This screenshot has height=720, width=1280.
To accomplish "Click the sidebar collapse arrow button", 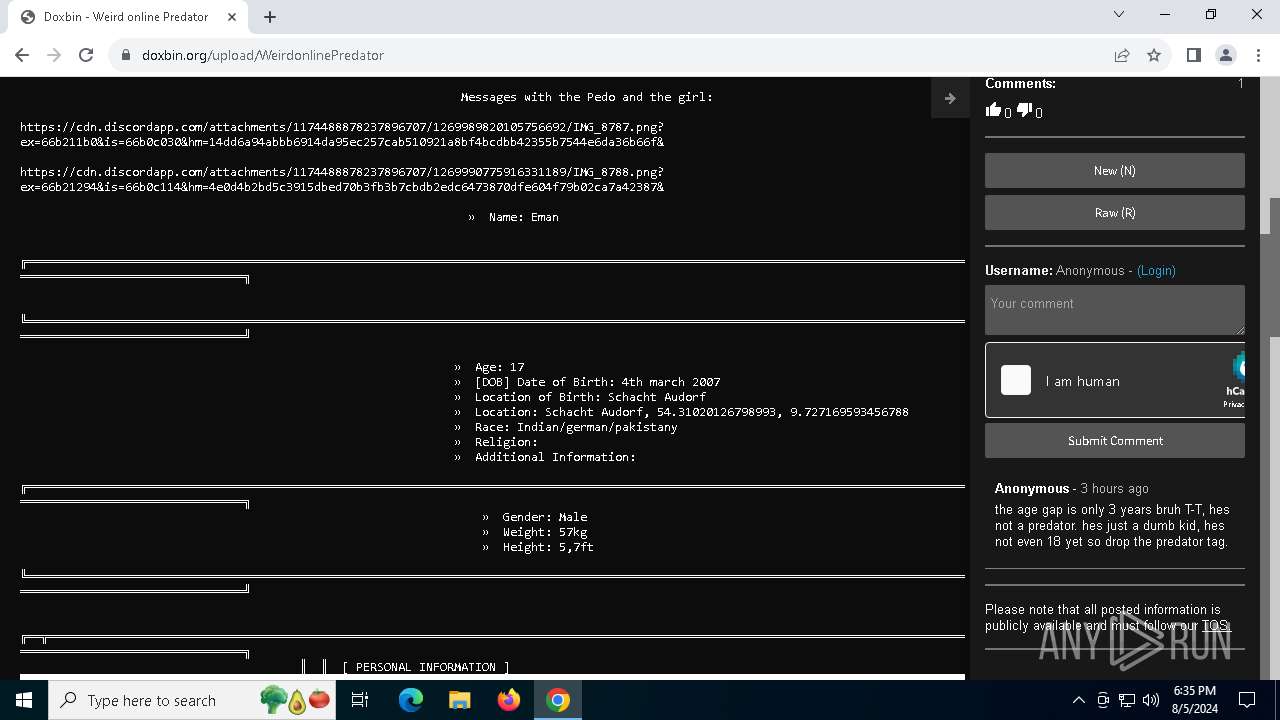I will coord(950,98).
